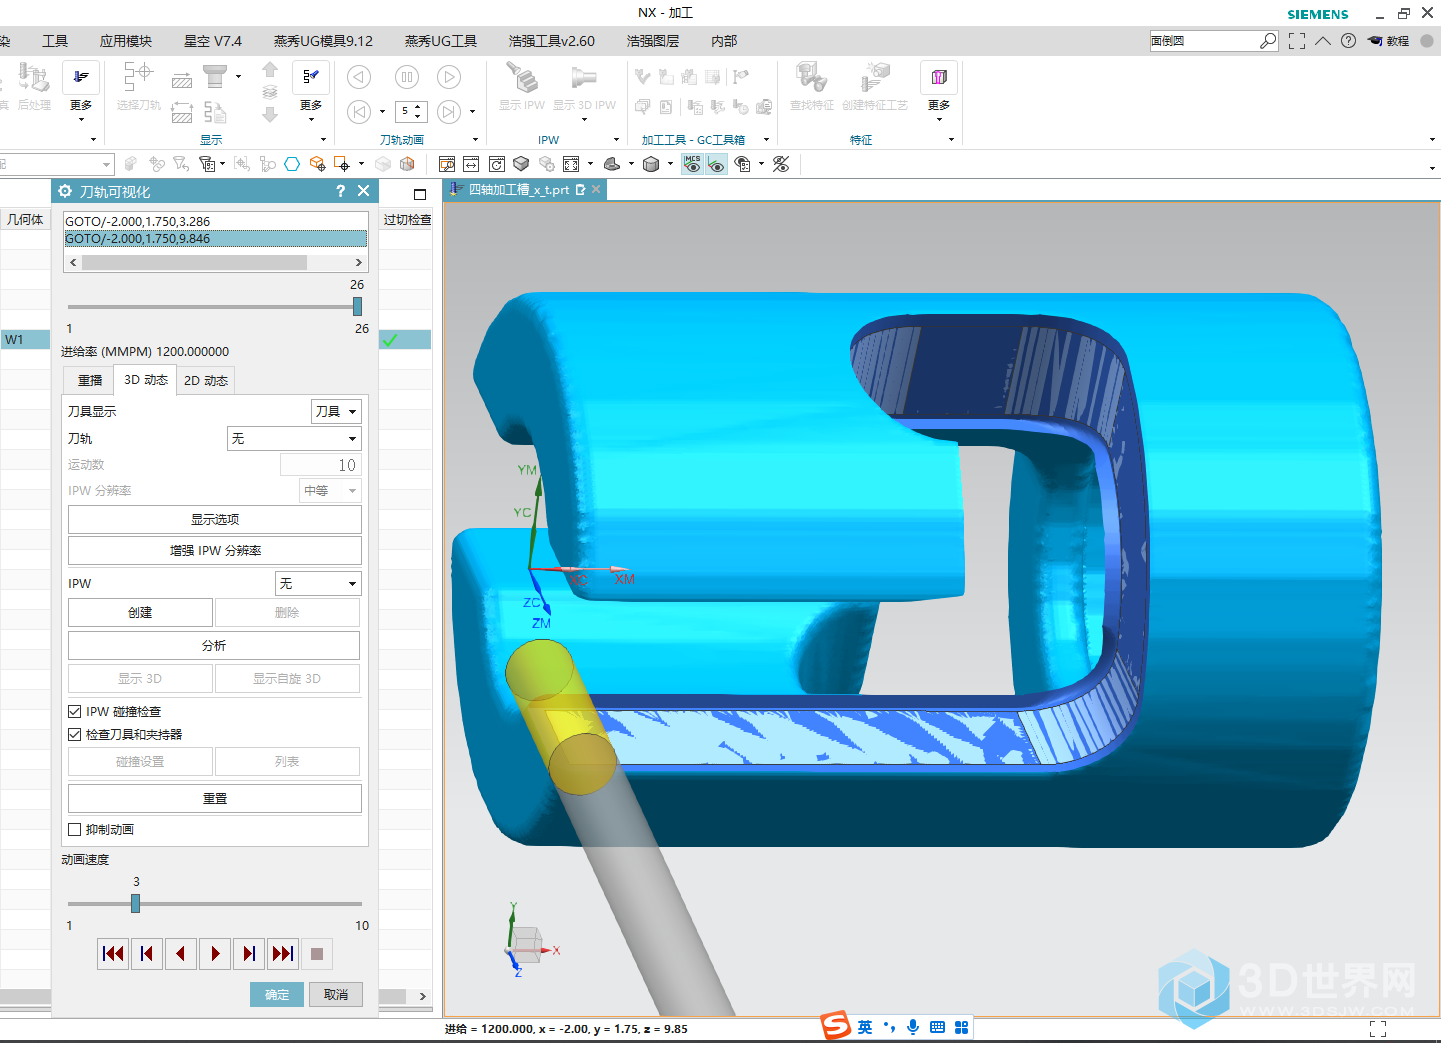The width and height of the screenshot is (1441, 1043).
Task: Click the orange cube snap point icon
Action: 317,164
